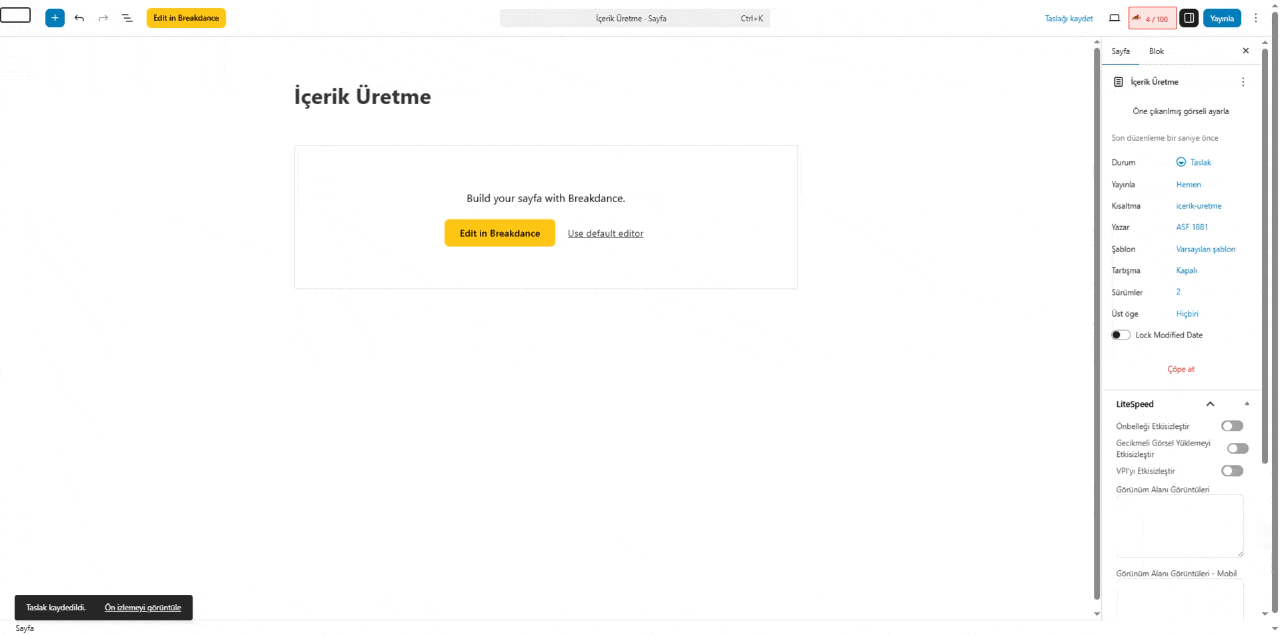This screenshot has height=635, width=1280.
Task: Enable Önbelleği Etkisizleştir toggle
Action: (1232, 426)
